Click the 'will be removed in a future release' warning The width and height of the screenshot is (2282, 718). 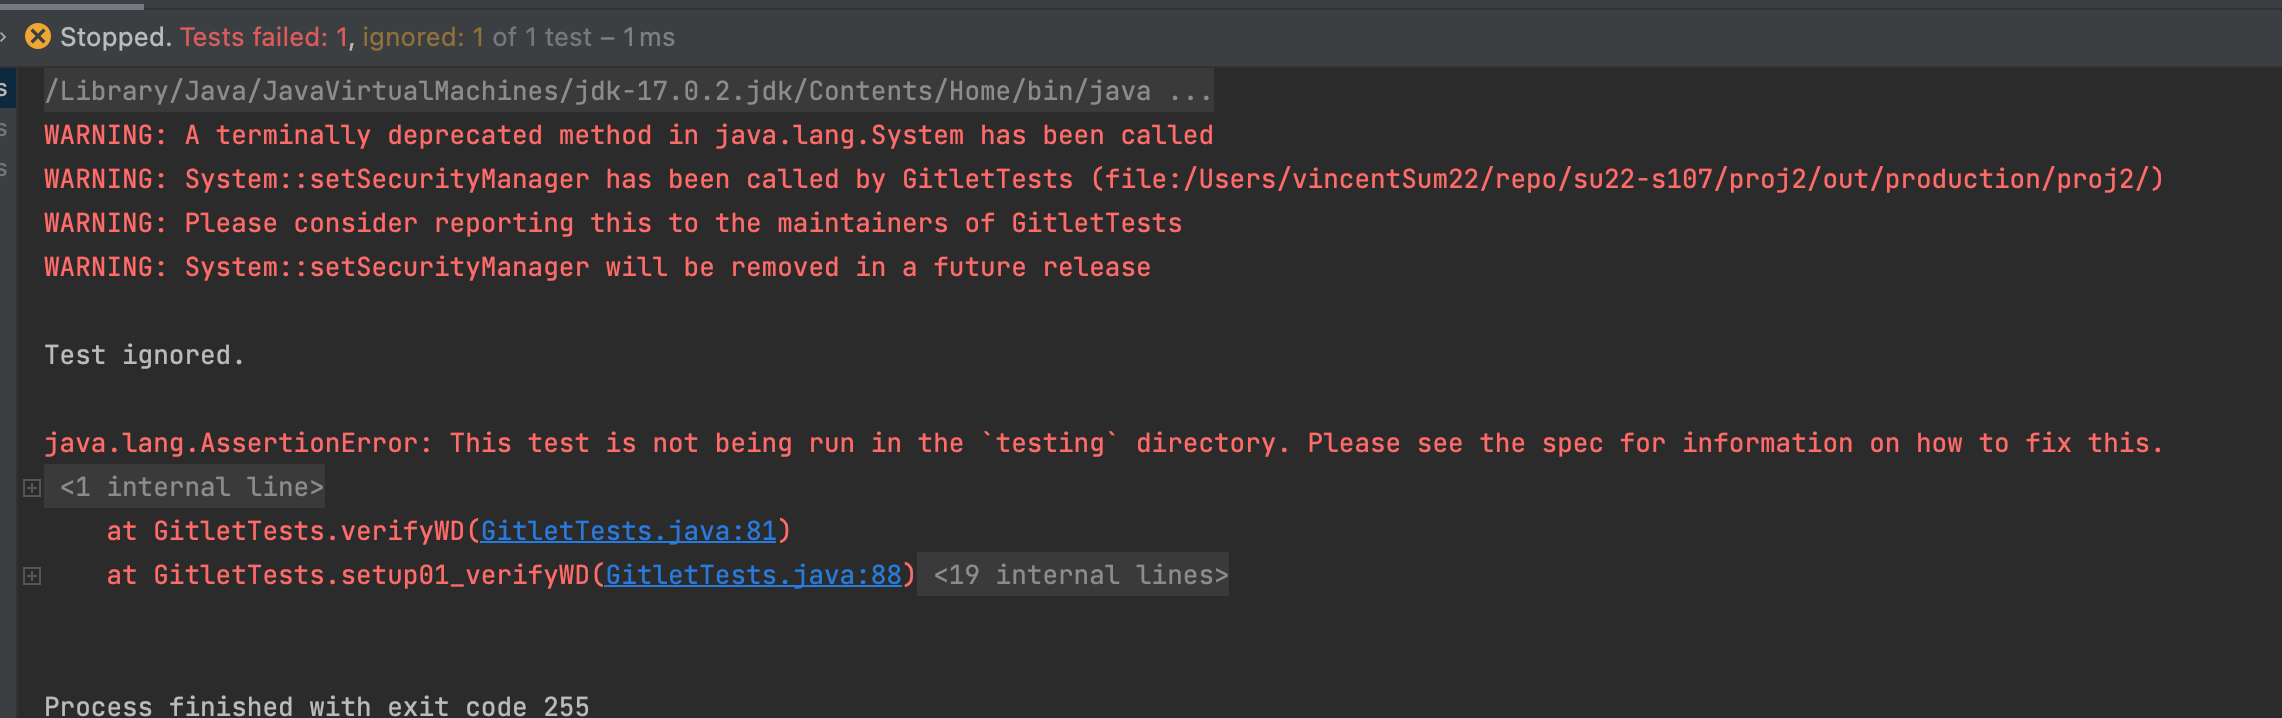point(597,267)
